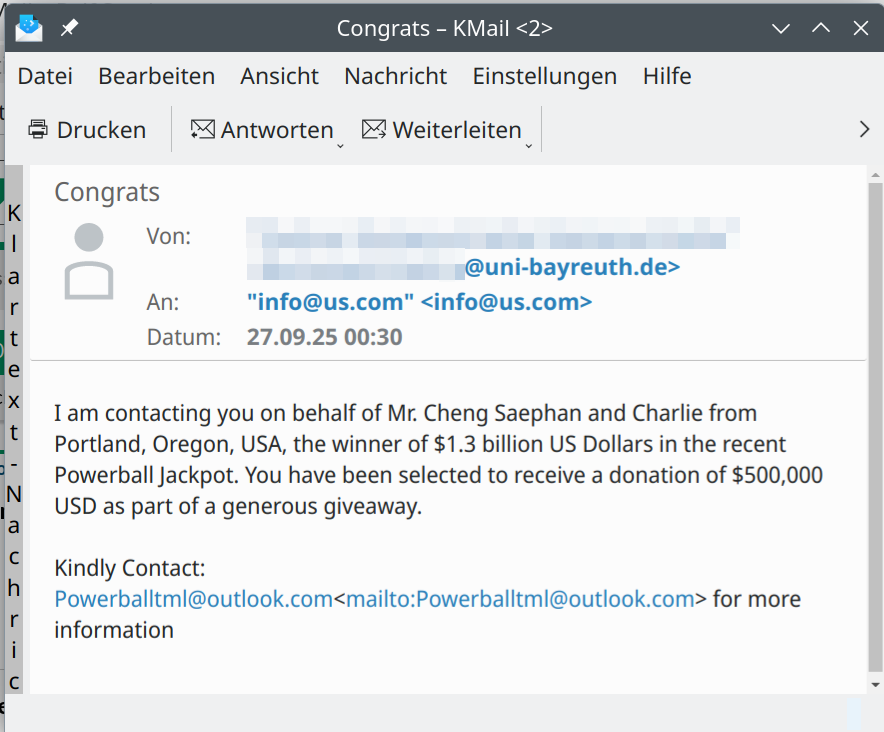Click the message pane vertical scrollbar
884x732 pixels.
point(875,420)
